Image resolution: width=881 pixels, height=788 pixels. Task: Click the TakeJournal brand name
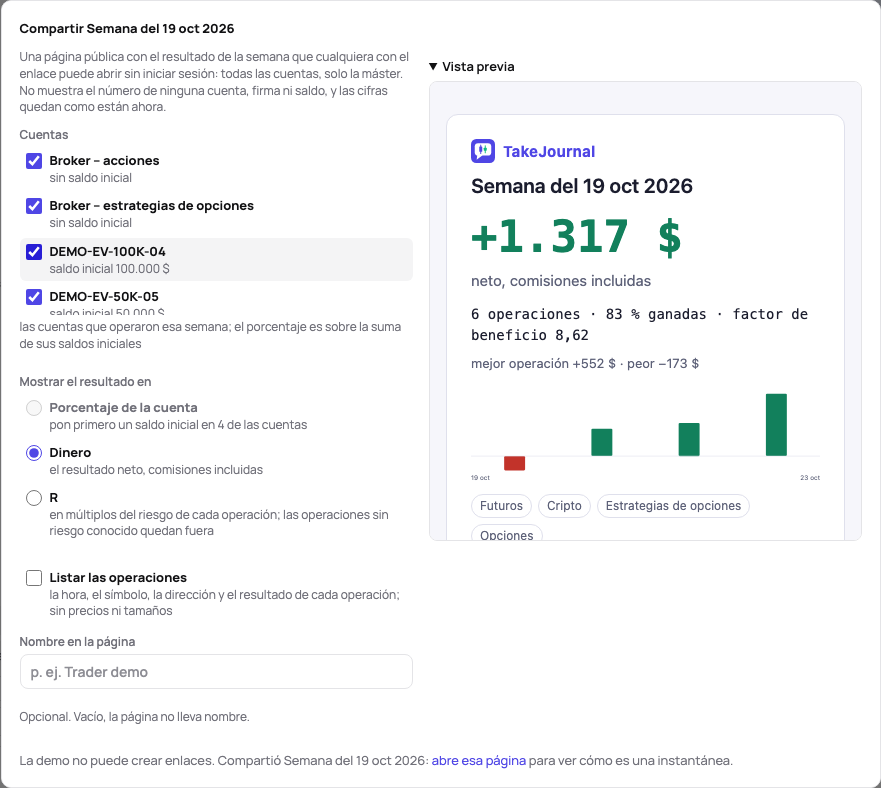tap(549, 152)
